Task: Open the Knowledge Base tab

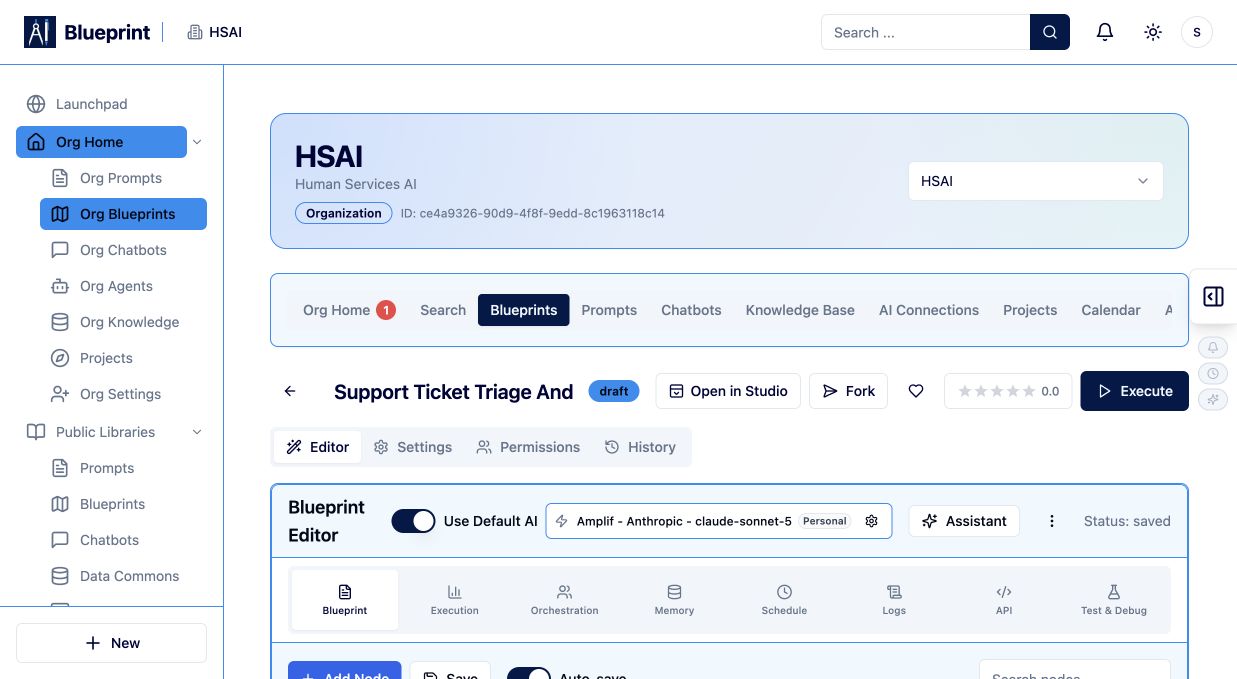Action: 800,310
